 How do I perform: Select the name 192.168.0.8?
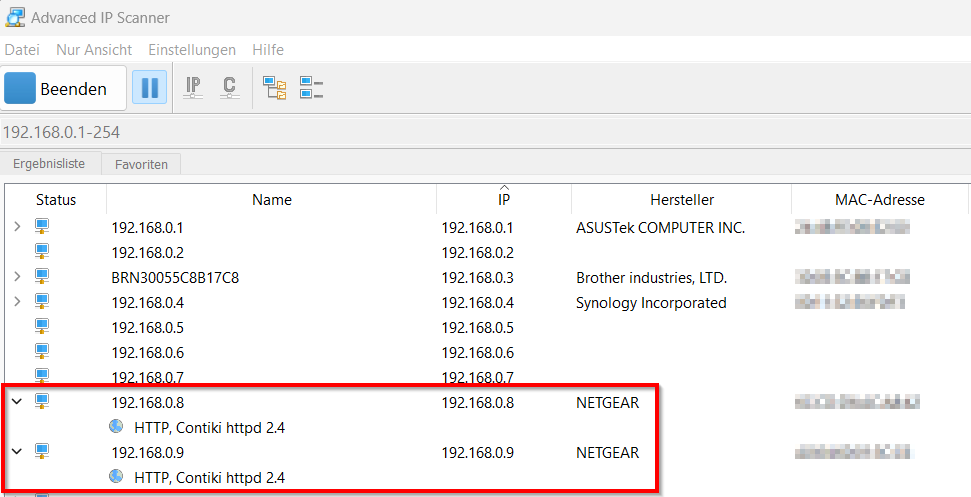pyautogui.click(x=147, y=403)
